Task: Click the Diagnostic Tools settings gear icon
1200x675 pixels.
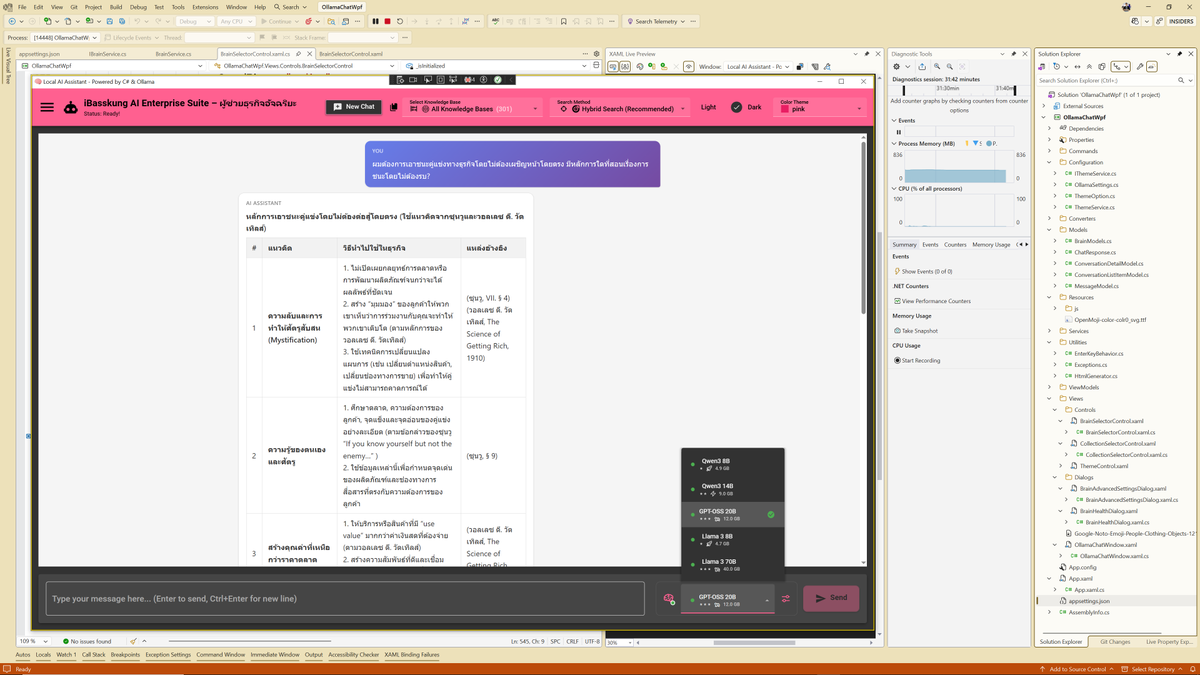Action: coord(896,67)
